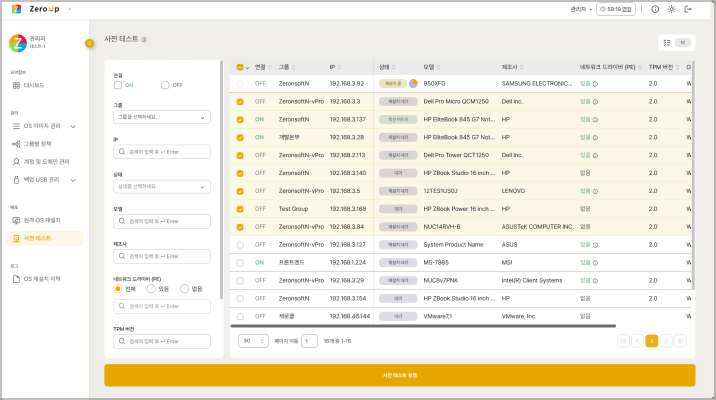Select the 있음 network driver radio button
716x400 pixels.
point(151,289)
